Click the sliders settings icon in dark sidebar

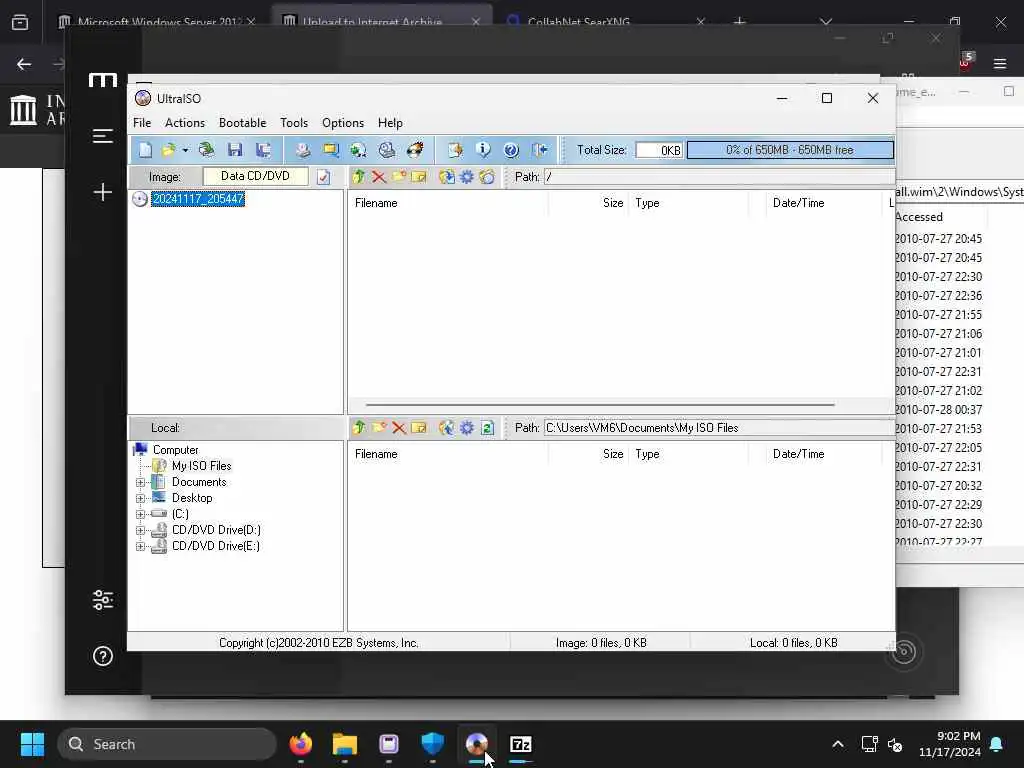[x=103, y=600]
